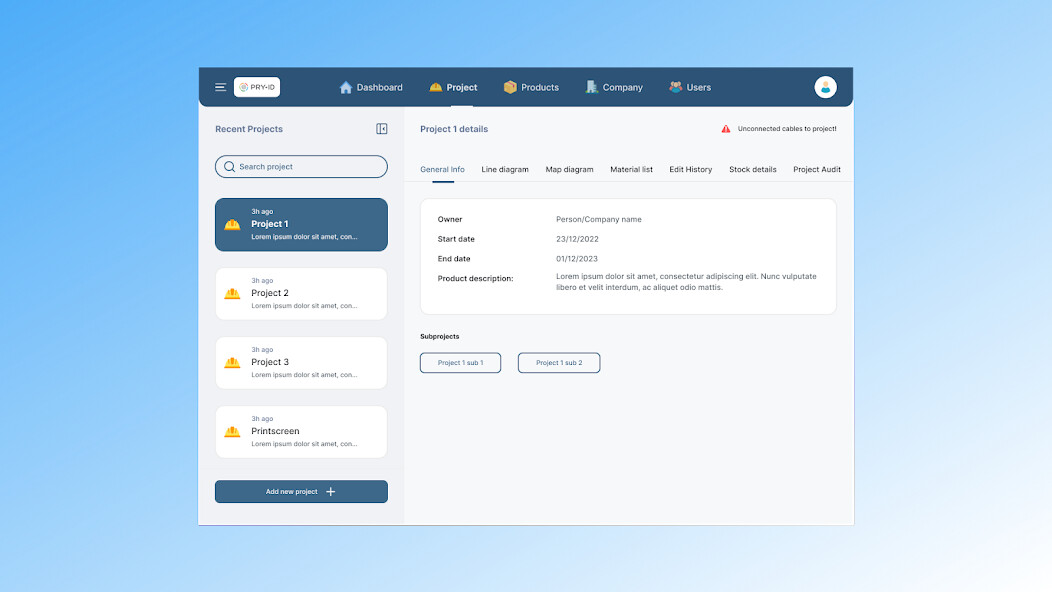Screen dimensions: 1052x592
Task: Select the Stock details tab
Action: [x=753, y=170]
